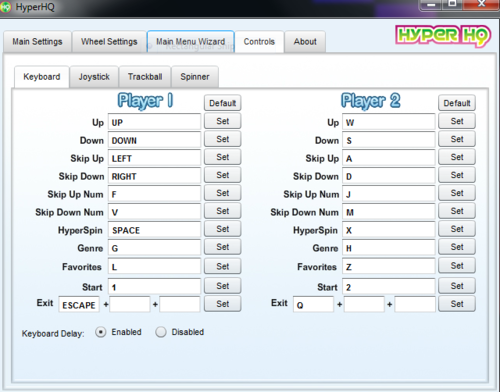Click Player 1 Skip Up field showing LEFT
Viewport: 500px width, 392px height.
[x=154, y=158]
